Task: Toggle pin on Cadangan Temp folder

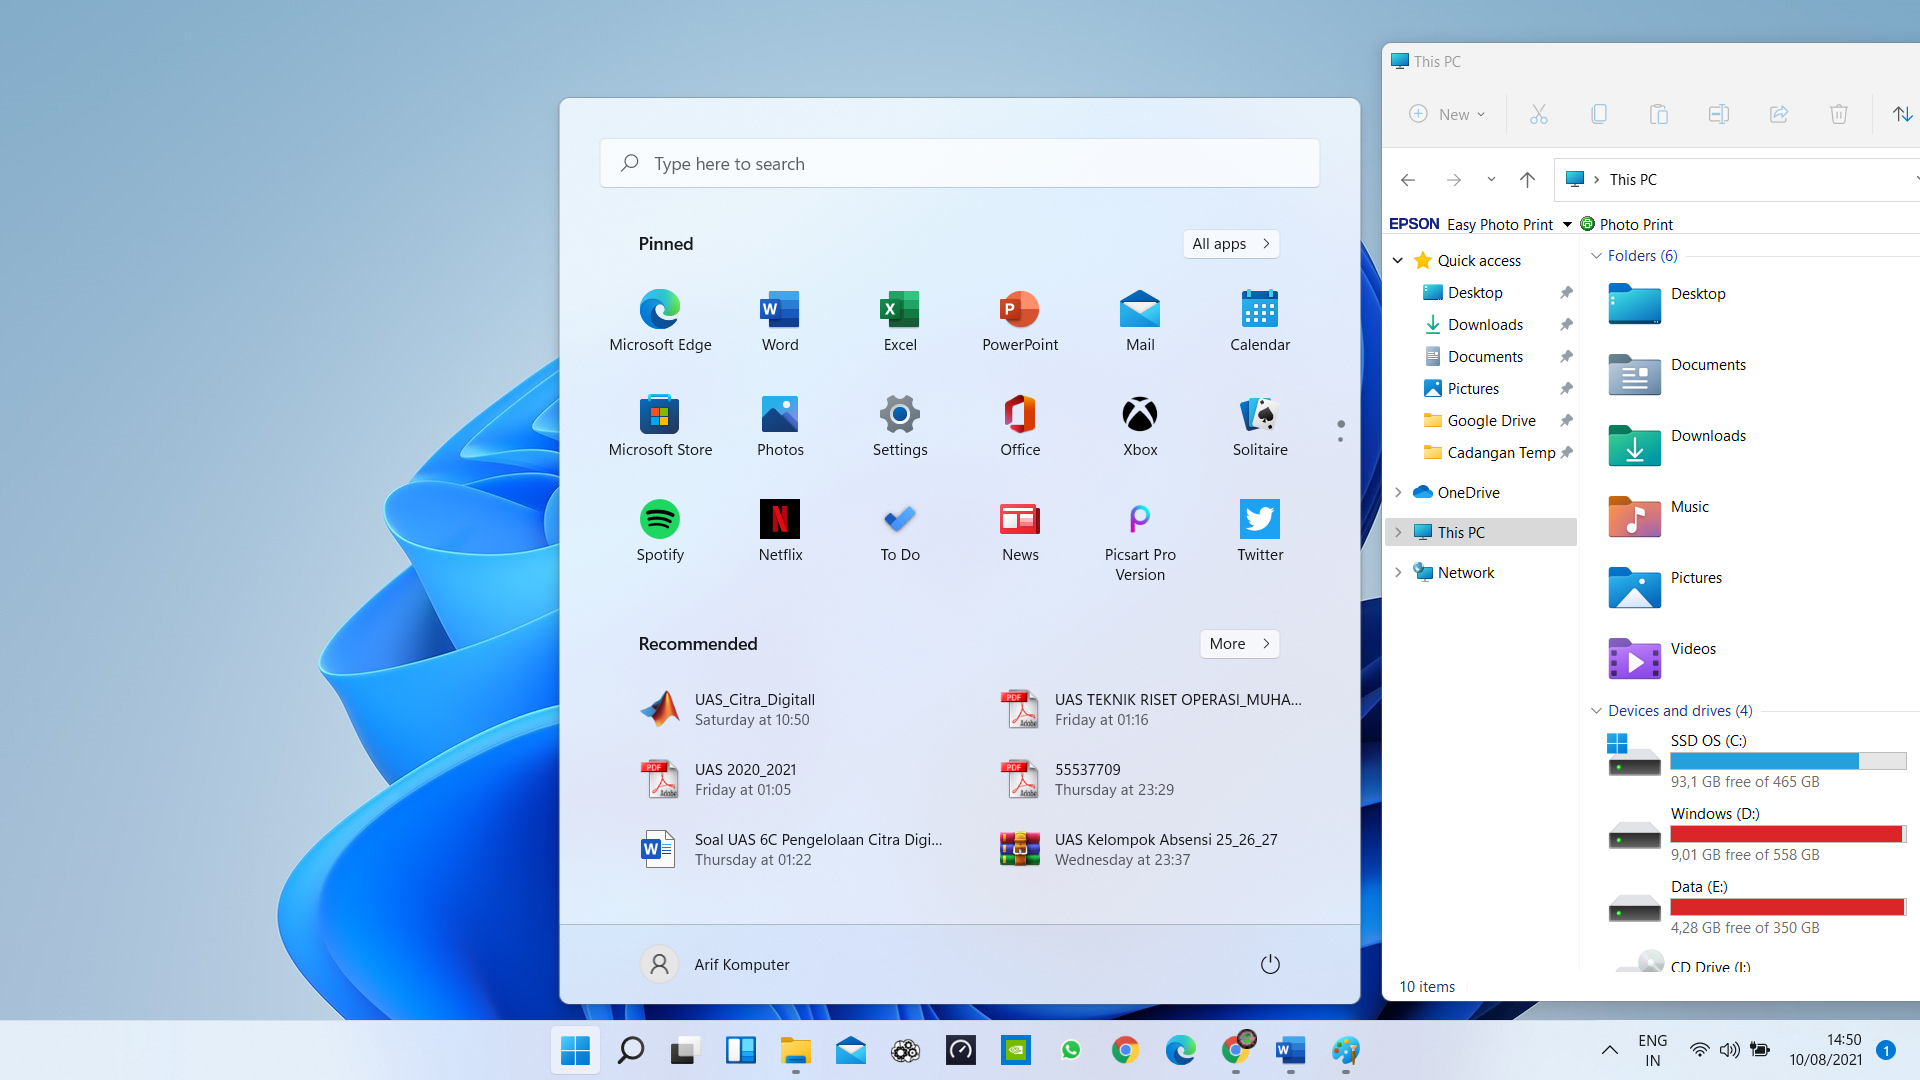Action: [1566, 453]
